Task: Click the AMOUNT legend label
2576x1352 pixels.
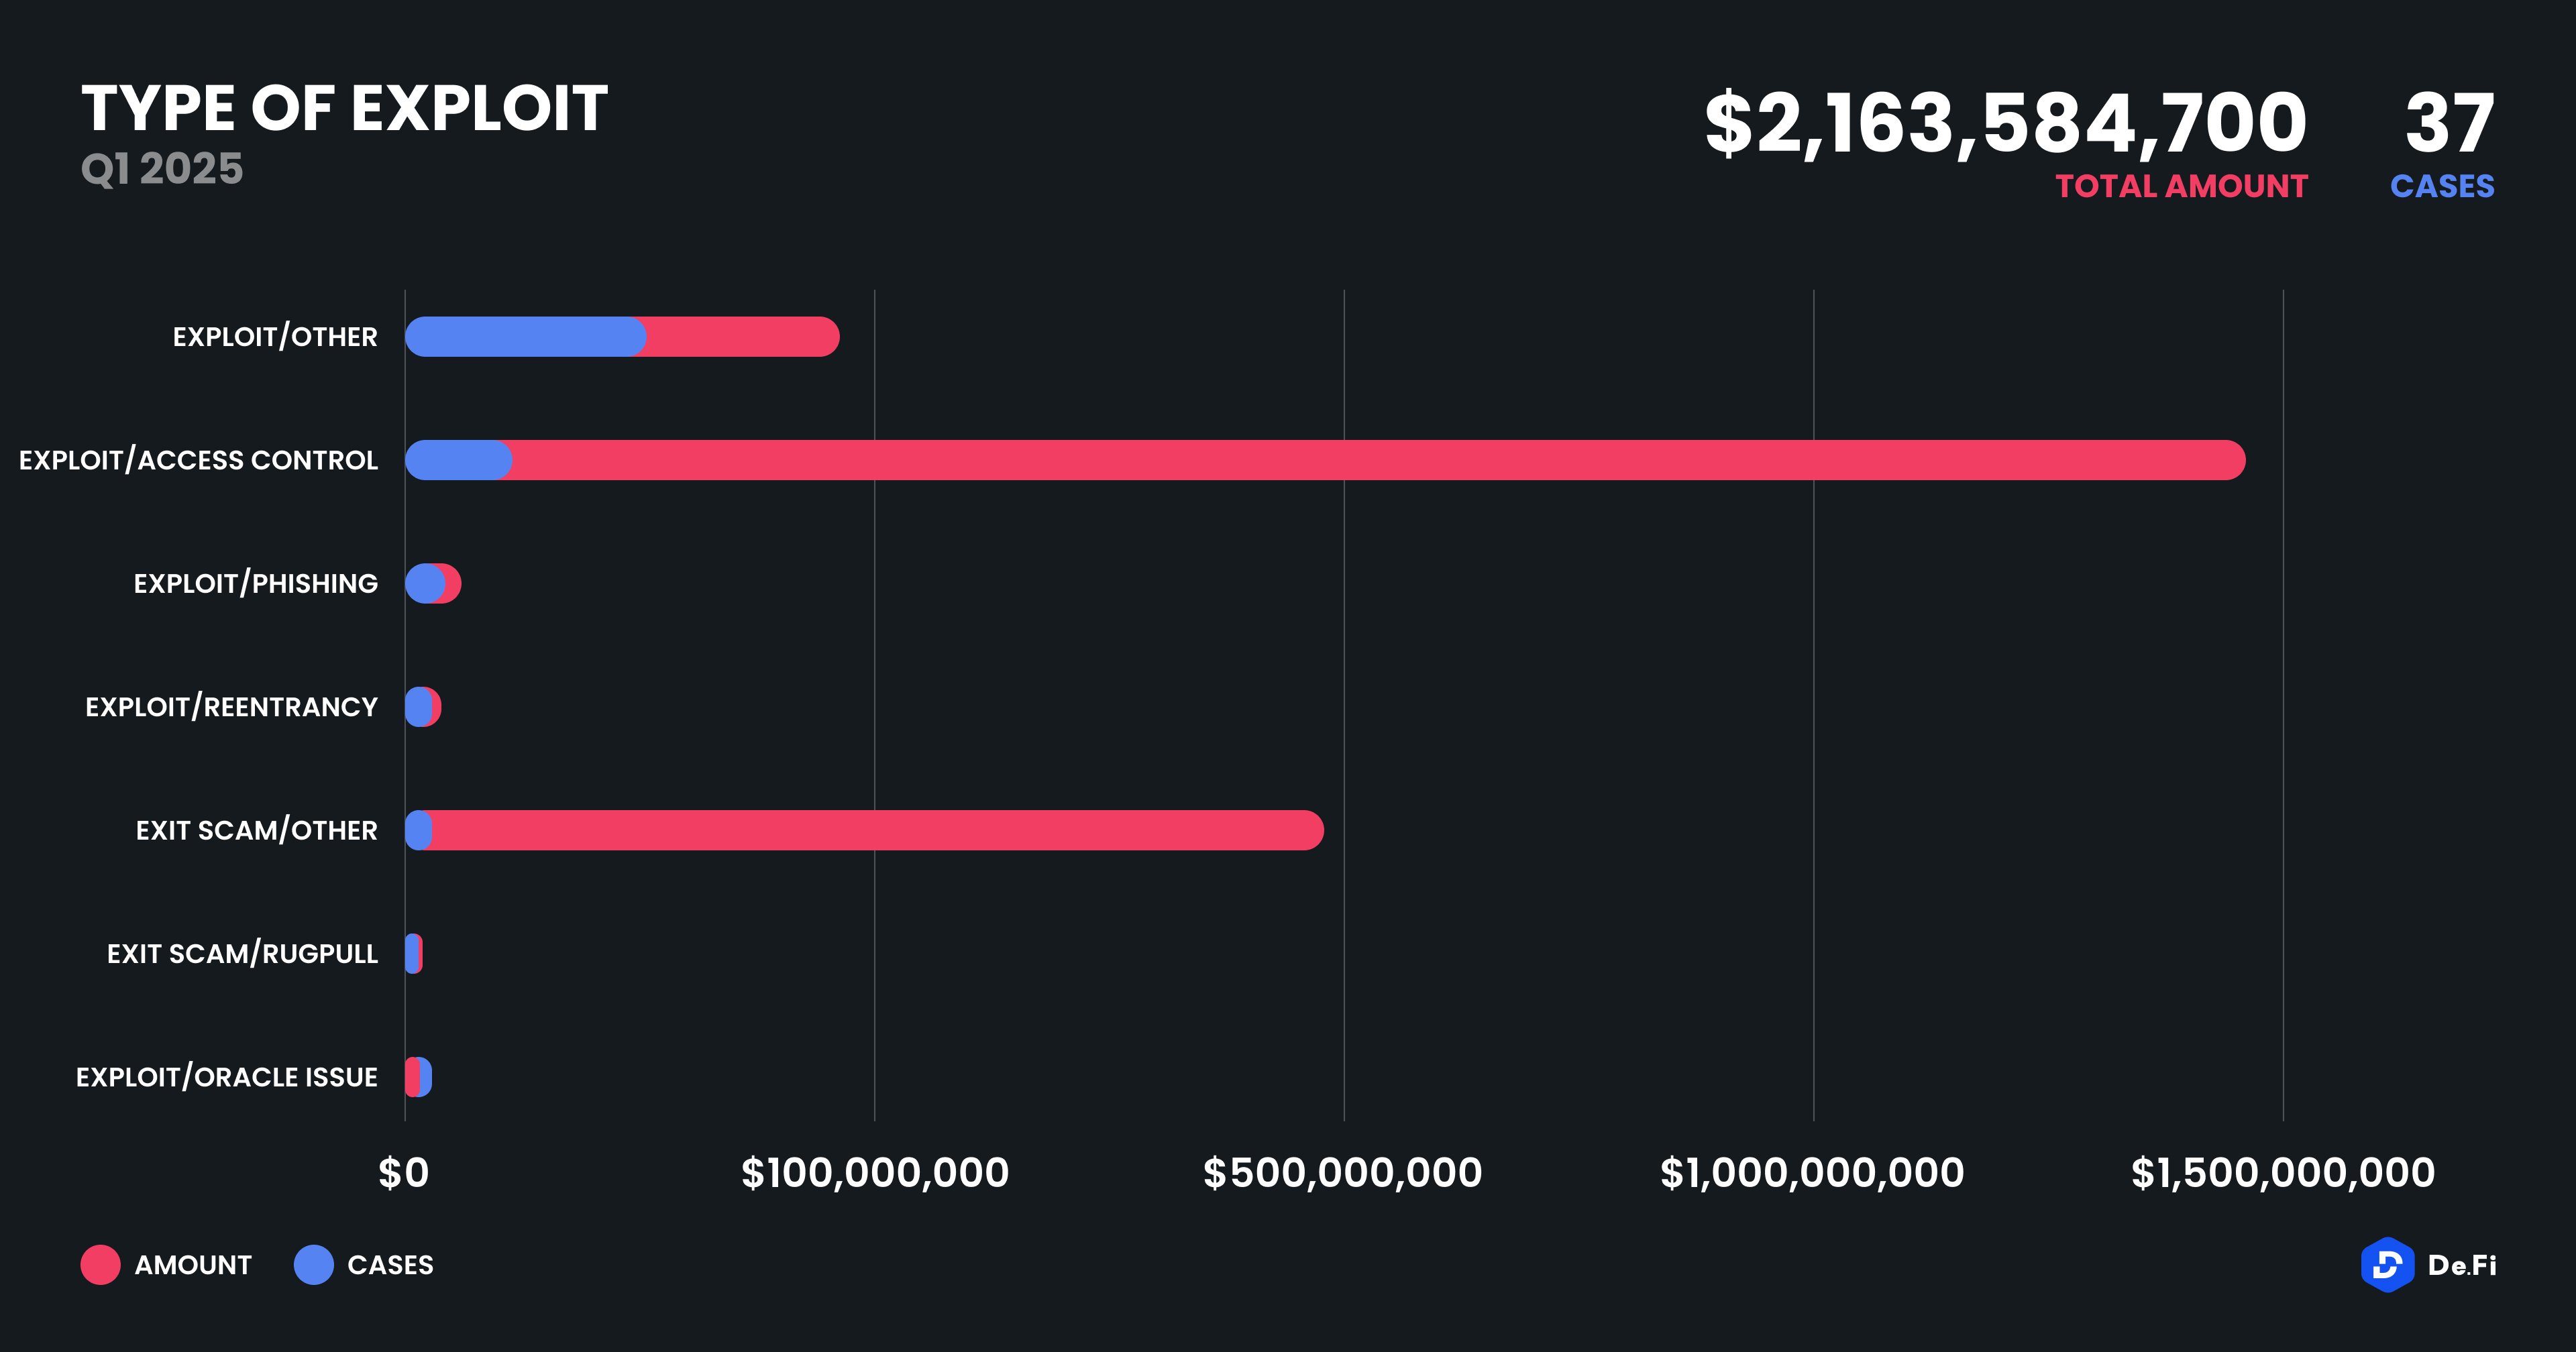Action: (x=193, y=1265)
